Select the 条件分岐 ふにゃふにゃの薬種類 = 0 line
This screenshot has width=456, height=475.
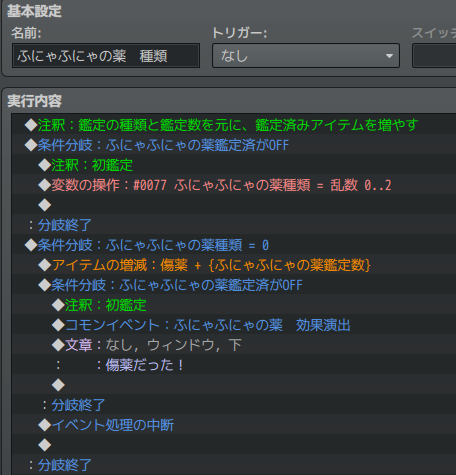[x=234, y=245]
